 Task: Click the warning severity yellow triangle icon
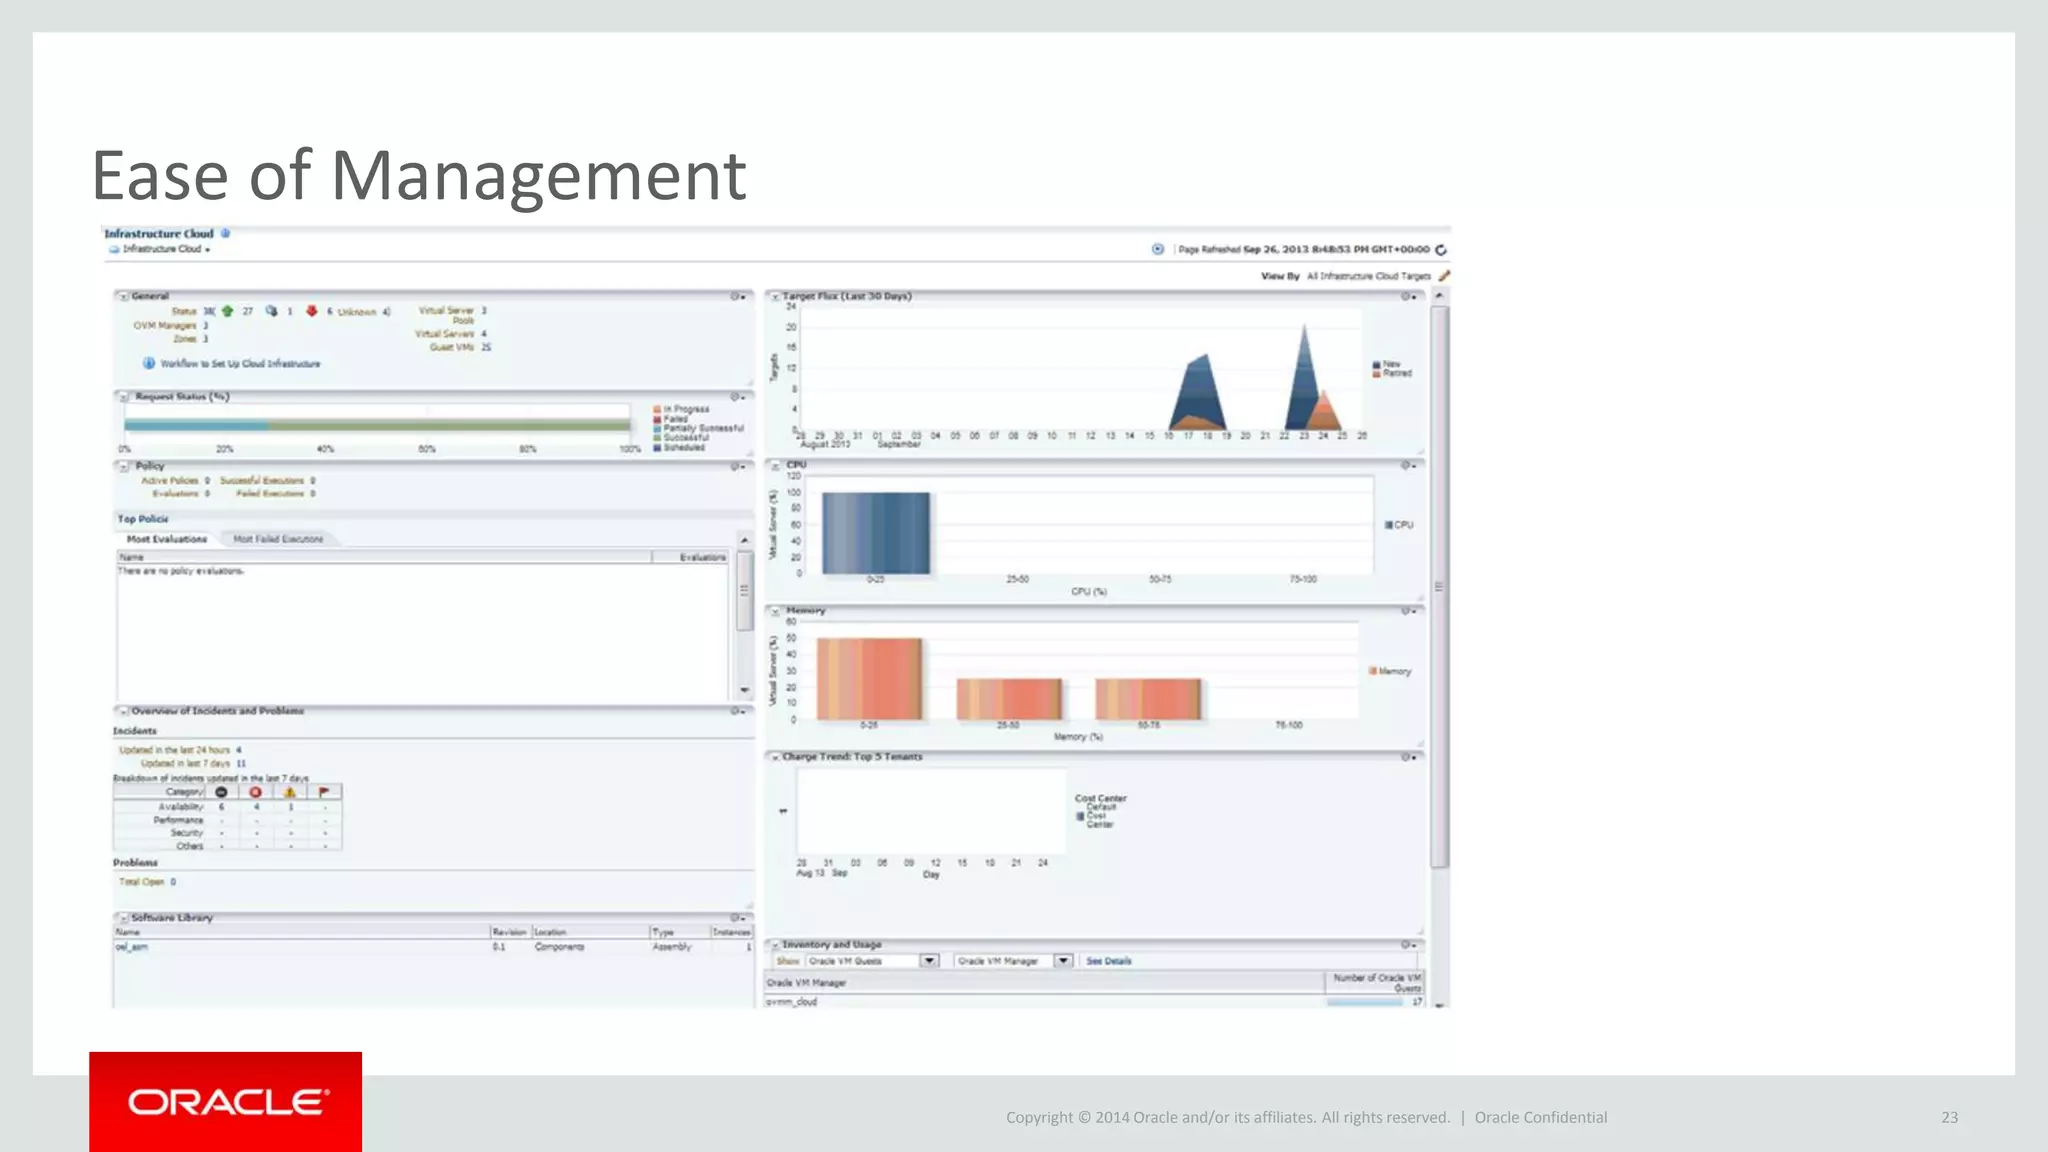(x=290, y=792)
